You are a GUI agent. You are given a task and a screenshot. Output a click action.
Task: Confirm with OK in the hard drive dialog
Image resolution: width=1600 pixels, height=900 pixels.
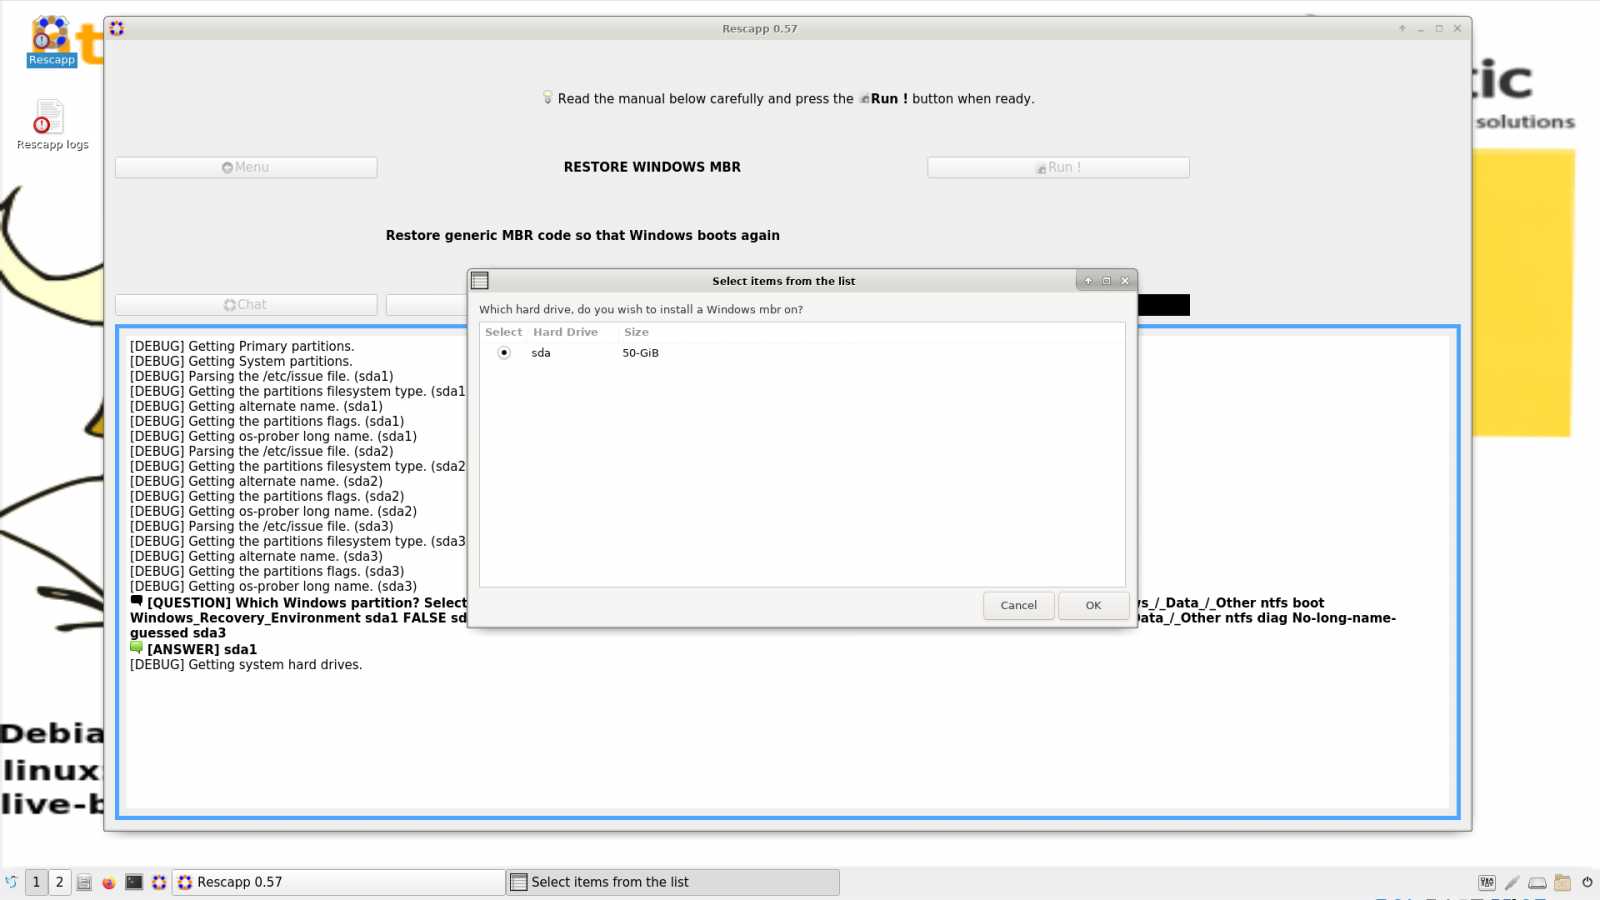[x=1093, y=605]
